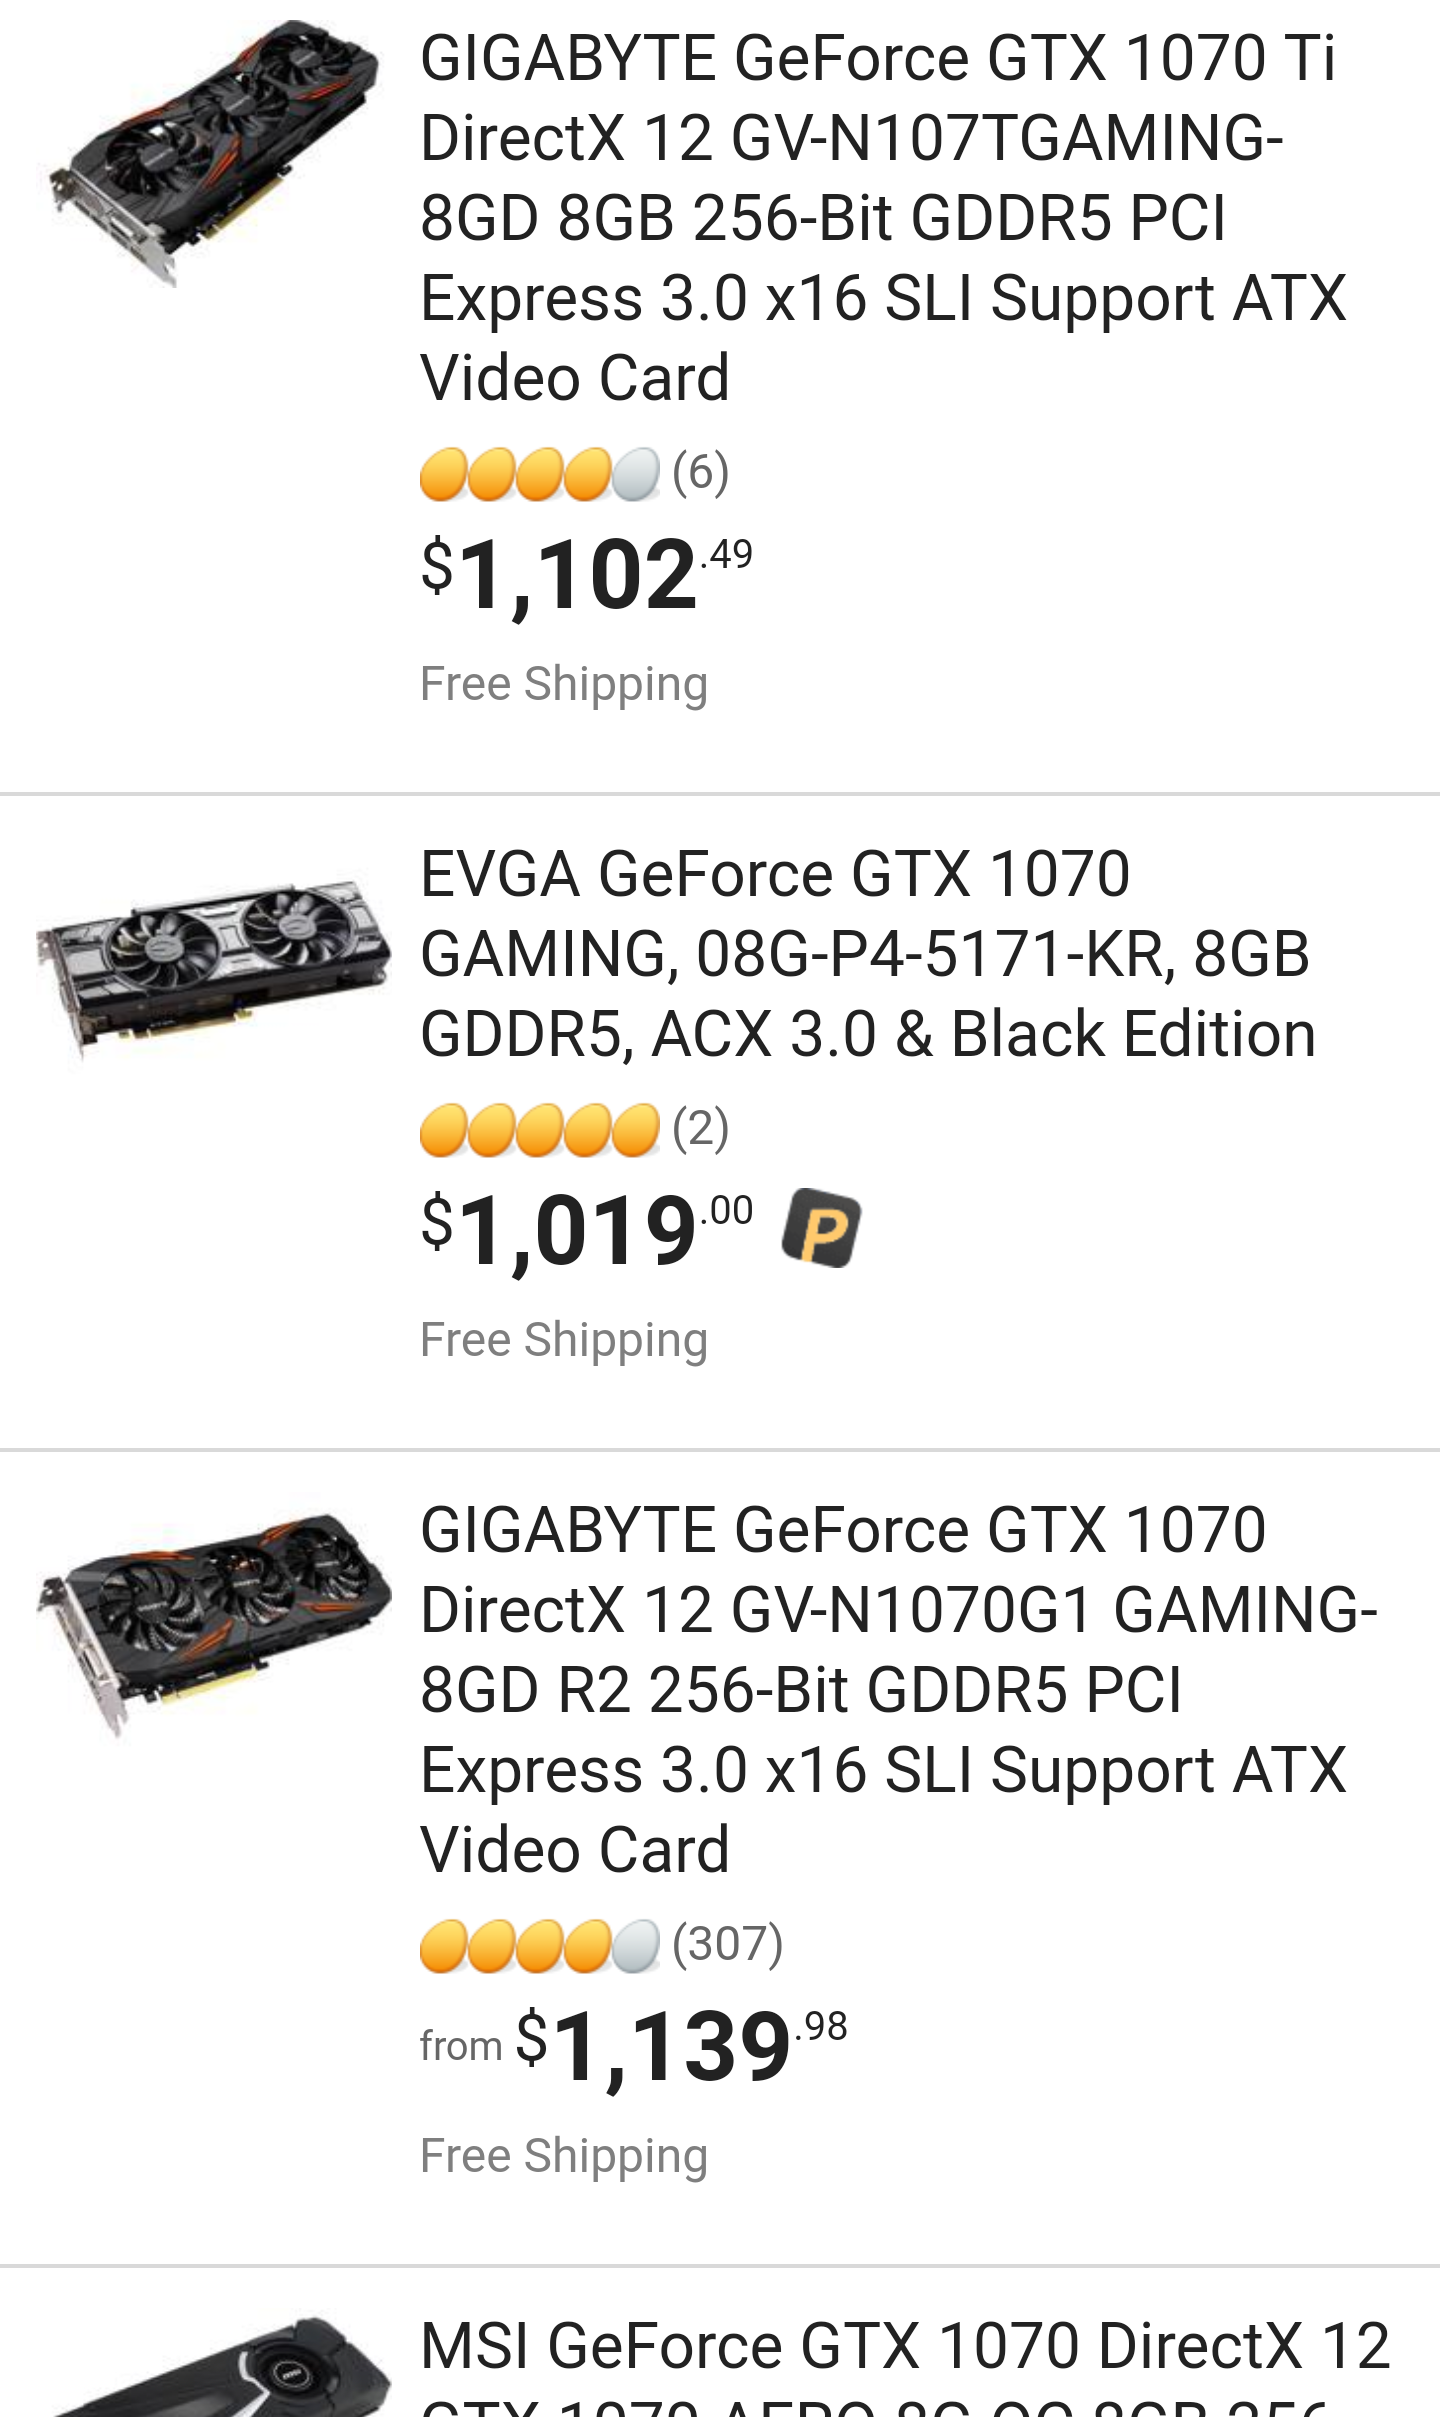Screen dimensions: 1440x2417
Task: Tap the MSI GeForce GTX 1070 card thumbnail
Action: (214, 2370)
